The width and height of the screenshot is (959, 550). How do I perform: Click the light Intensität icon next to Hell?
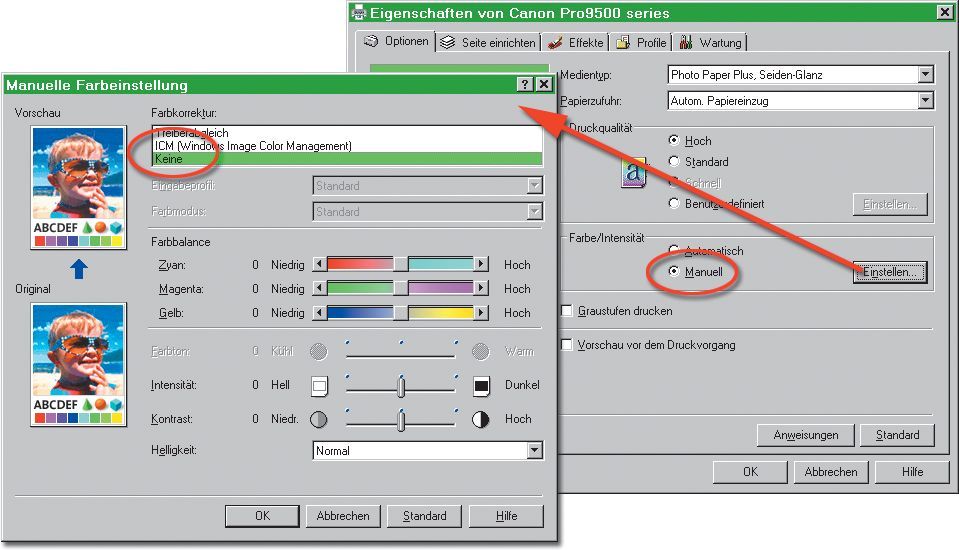(x=319, y=385)
